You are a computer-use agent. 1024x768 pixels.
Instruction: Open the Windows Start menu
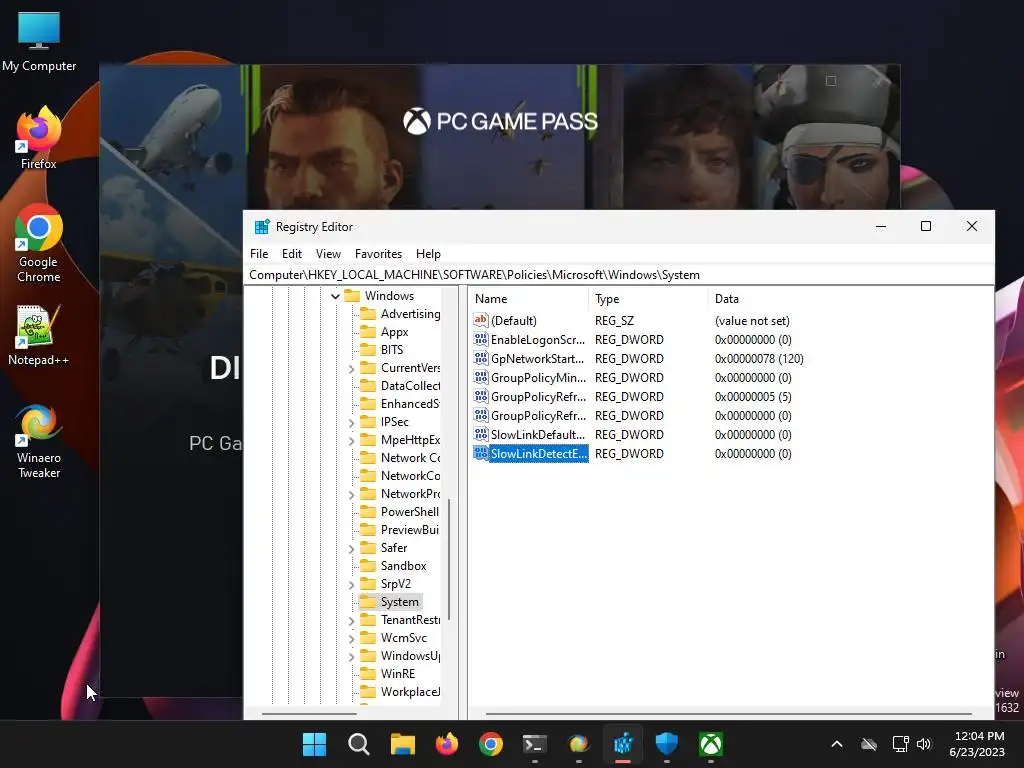tap(314, 744)
